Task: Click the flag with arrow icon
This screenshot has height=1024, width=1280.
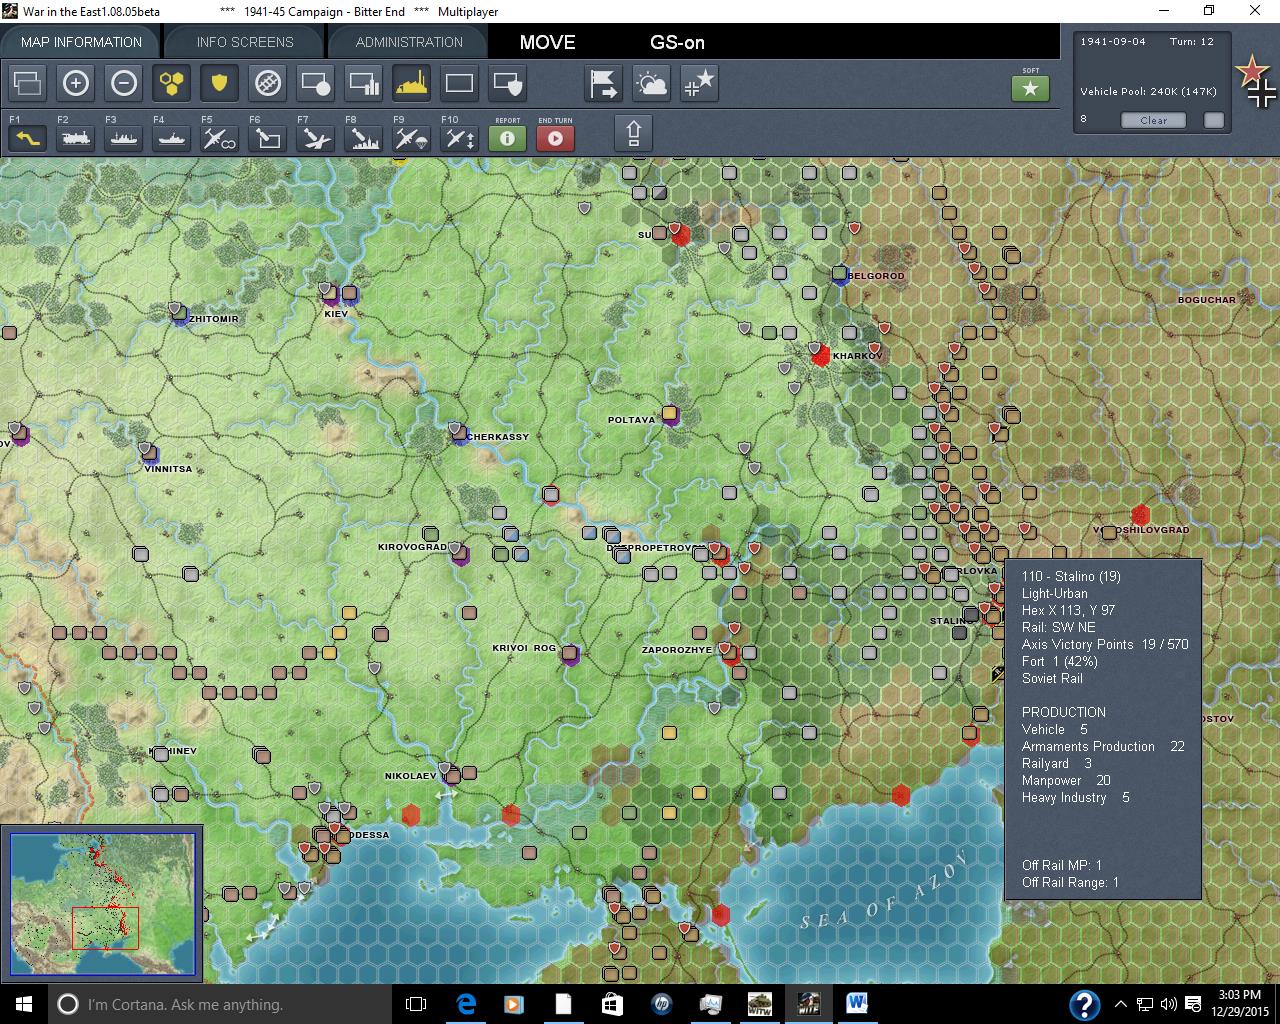Action: tap(604, 83)
